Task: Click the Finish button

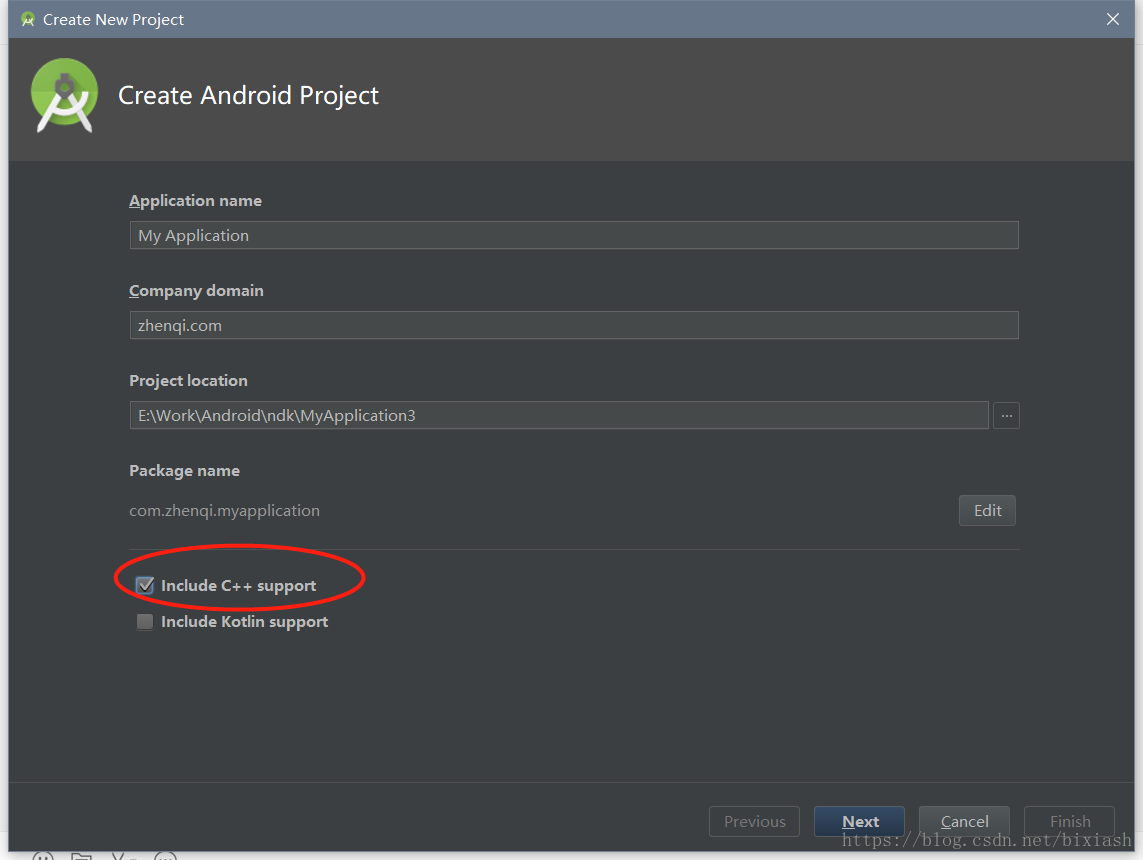Action: pos(1069,821)
